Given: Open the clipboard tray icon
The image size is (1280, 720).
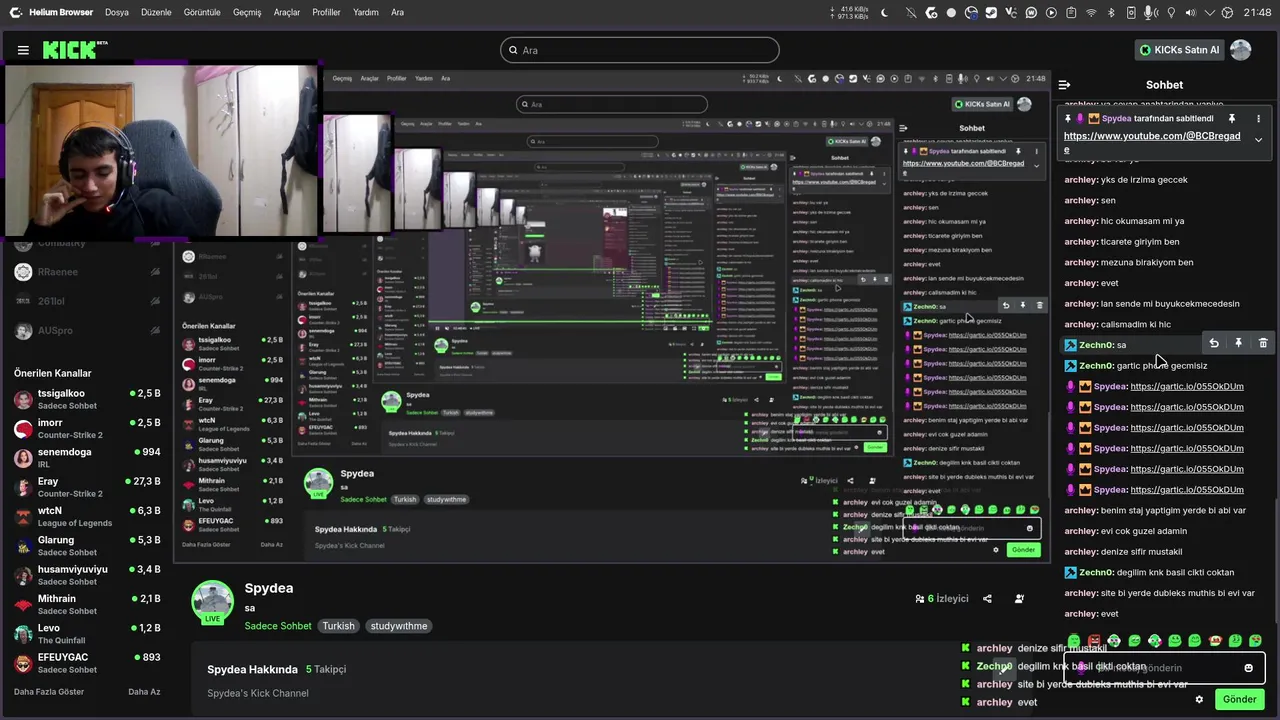Looking at the screenshot, I should coord(1071,13).
